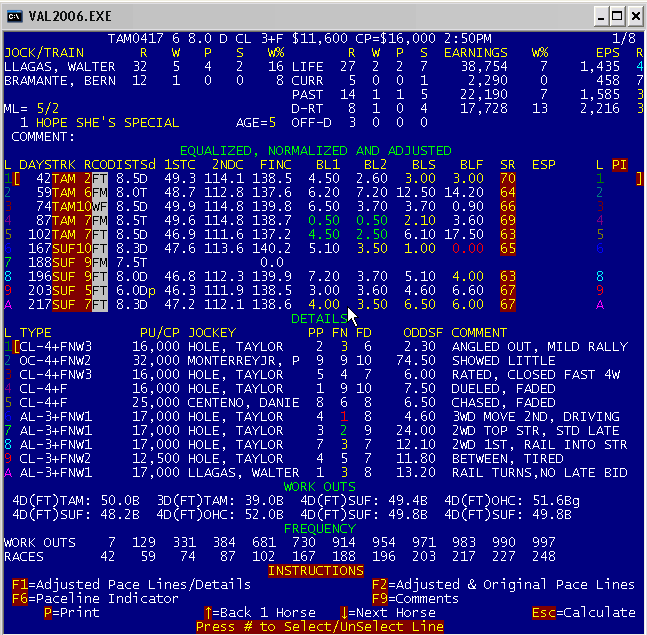Click frequency value 248 in RACES row
647x635 pixels.
tap(544, 557)
